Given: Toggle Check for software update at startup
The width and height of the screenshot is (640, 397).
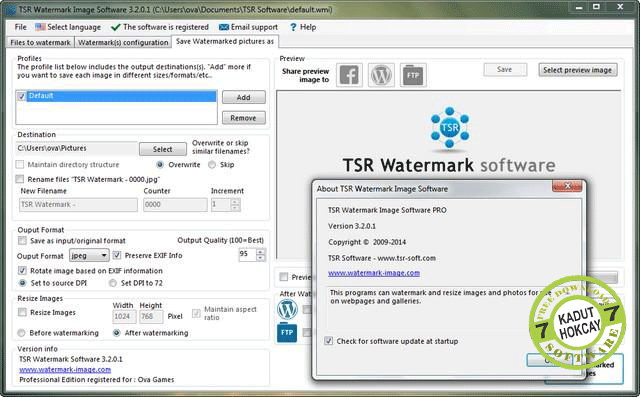Looking at the screenshot, I should click(x=329, y=341).
